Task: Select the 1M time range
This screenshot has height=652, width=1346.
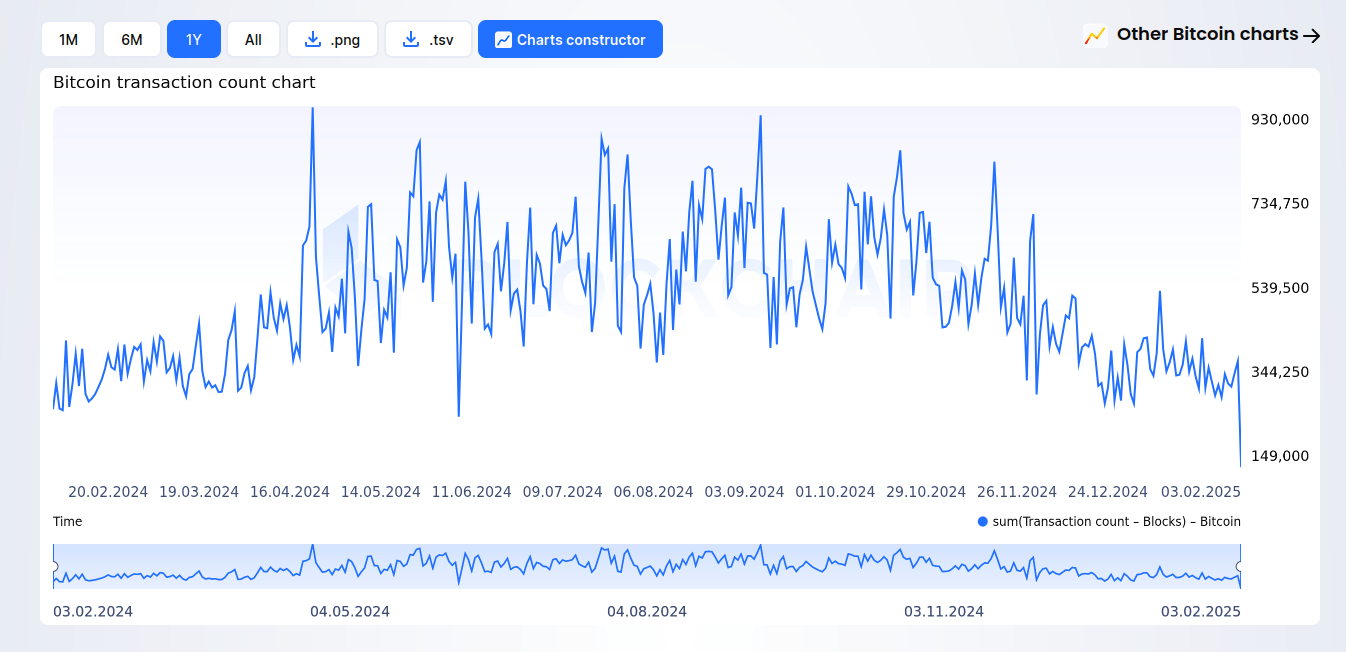Action: tap(68, 39)
